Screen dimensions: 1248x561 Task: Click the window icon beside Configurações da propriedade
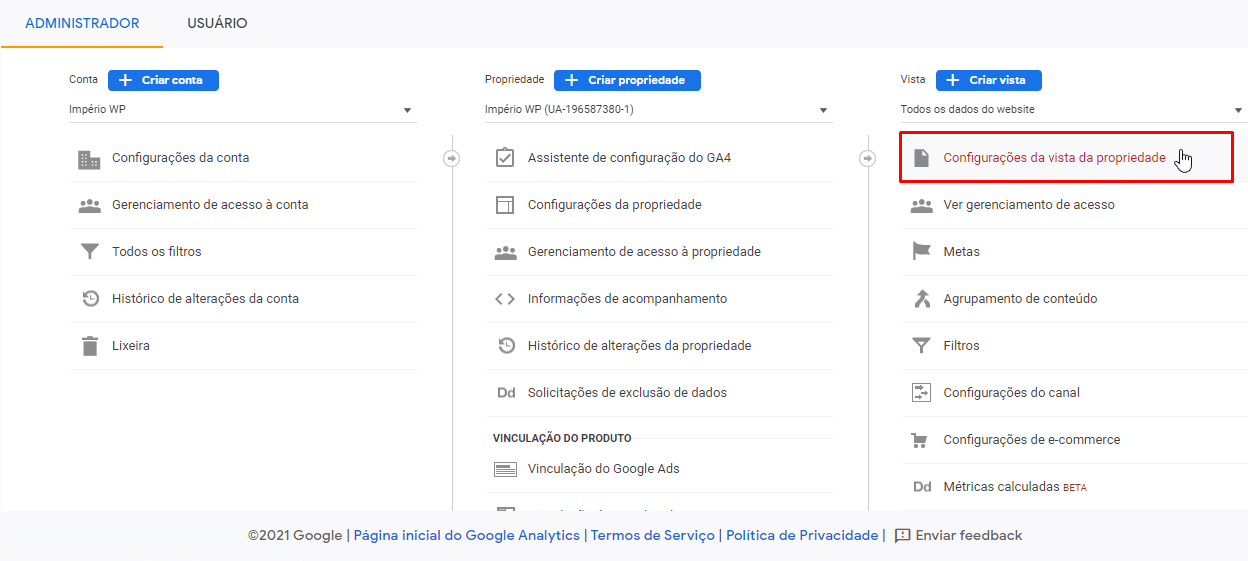[505, 205]
